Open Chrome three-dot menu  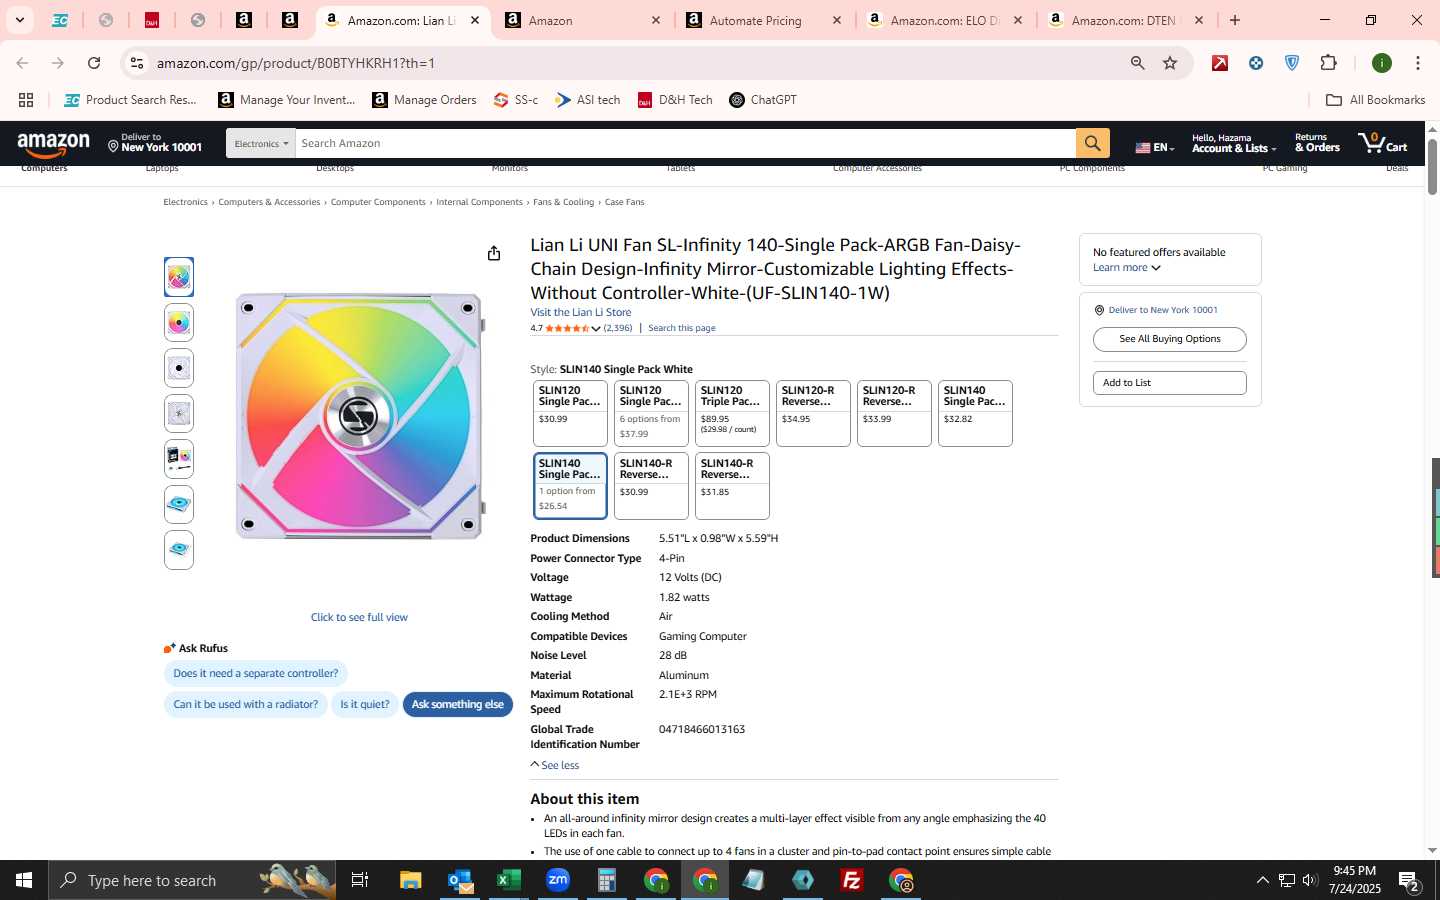(1417, 63)
